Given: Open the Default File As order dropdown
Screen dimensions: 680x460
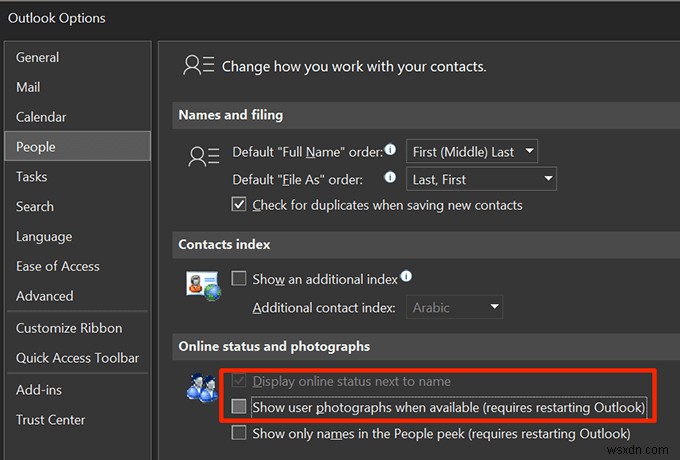Looking at the screenshot, I should click(x=481, y=179).
